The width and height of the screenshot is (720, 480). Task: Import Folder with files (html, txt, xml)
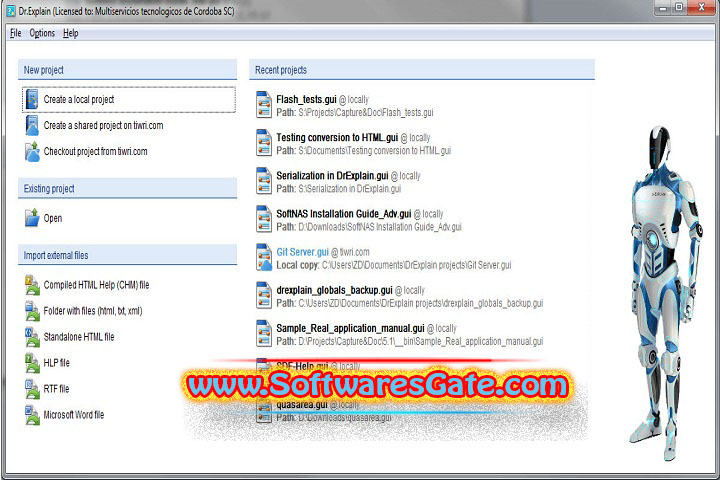[x=93, y=311]
